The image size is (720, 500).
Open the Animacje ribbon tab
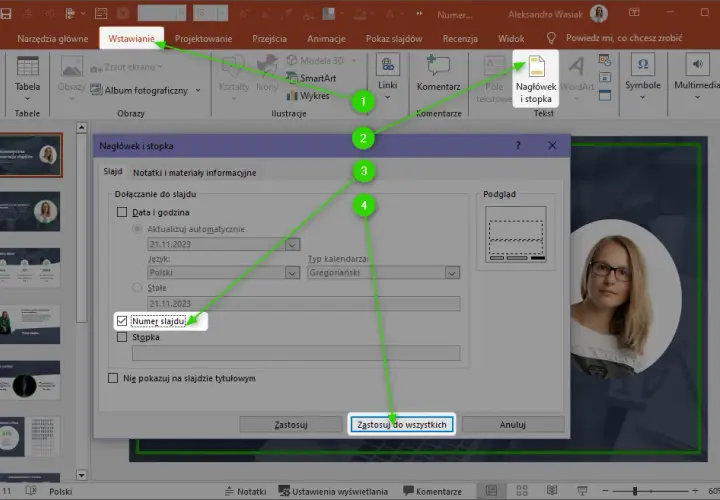326,39
